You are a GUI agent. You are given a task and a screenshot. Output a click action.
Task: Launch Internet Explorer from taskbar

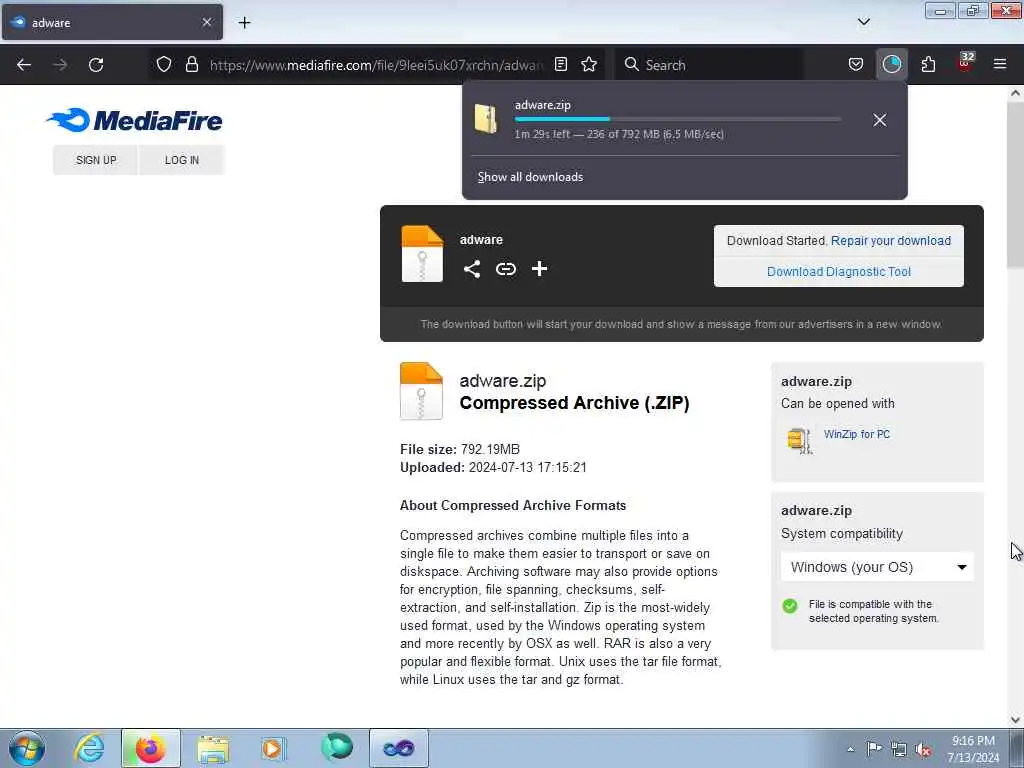coord(89,748)
